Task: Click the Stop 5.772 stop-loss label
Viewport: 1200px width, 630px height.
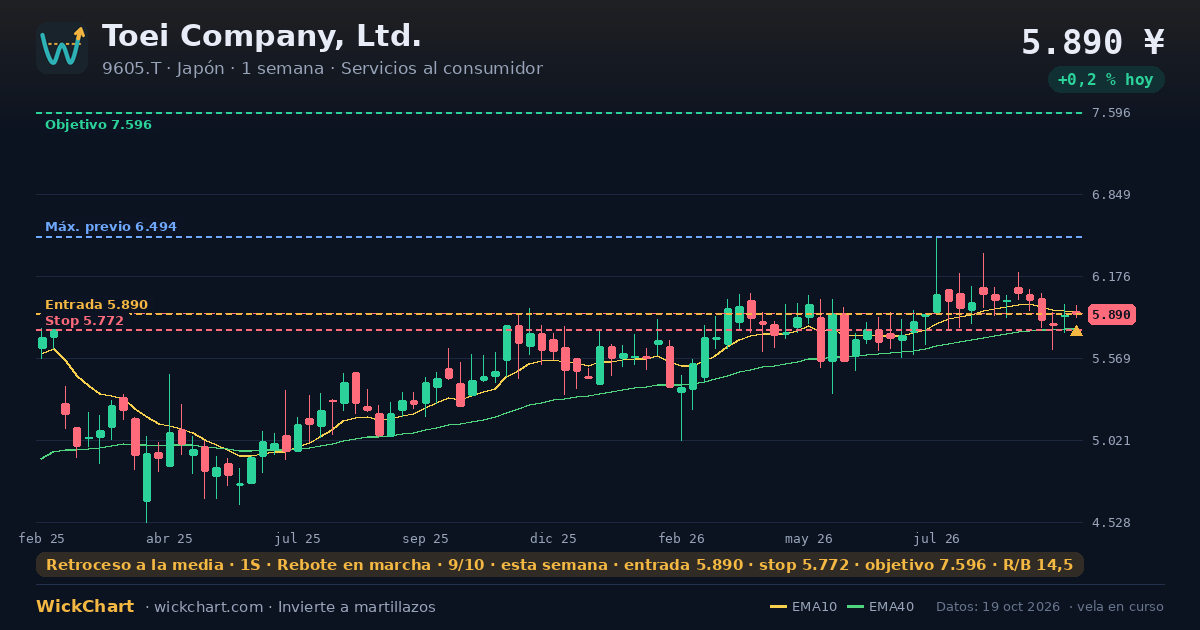Action: tap(84, 321)
